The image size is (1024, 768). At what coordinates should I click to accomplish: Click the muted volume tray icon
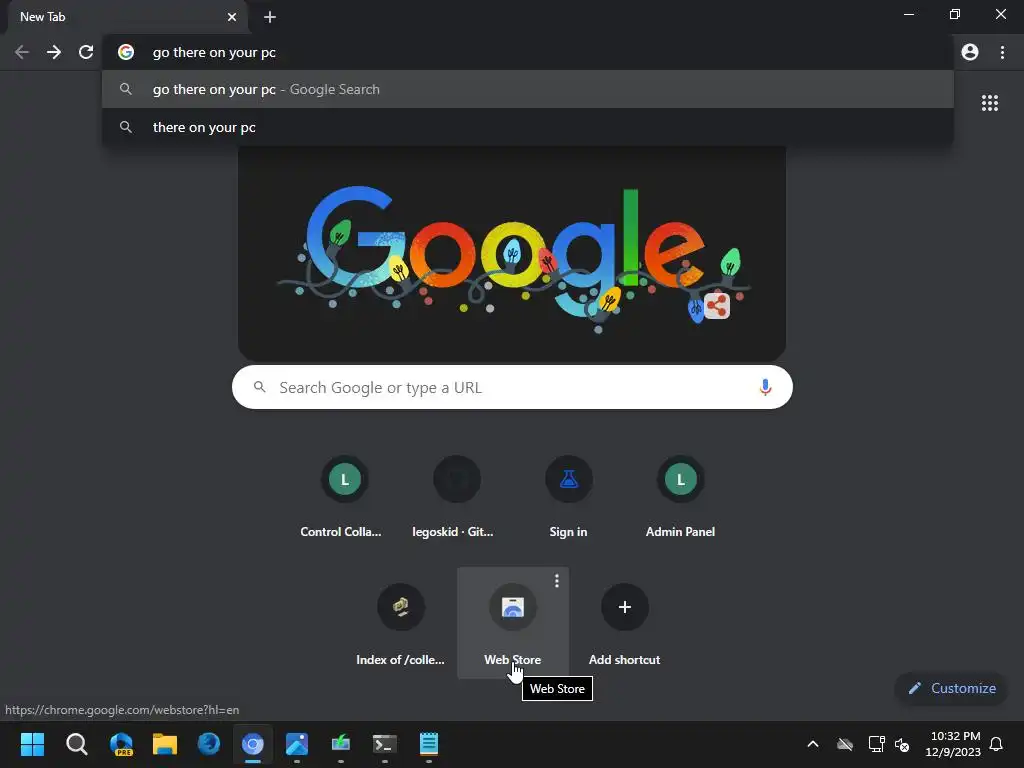[902, 744]
